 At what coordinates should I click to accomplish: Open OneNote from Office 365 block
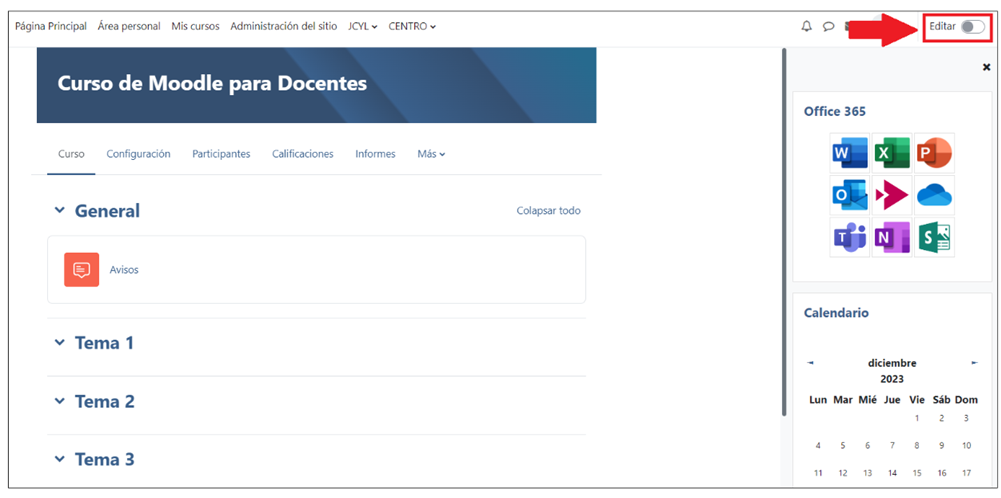(x=892, y=238)
